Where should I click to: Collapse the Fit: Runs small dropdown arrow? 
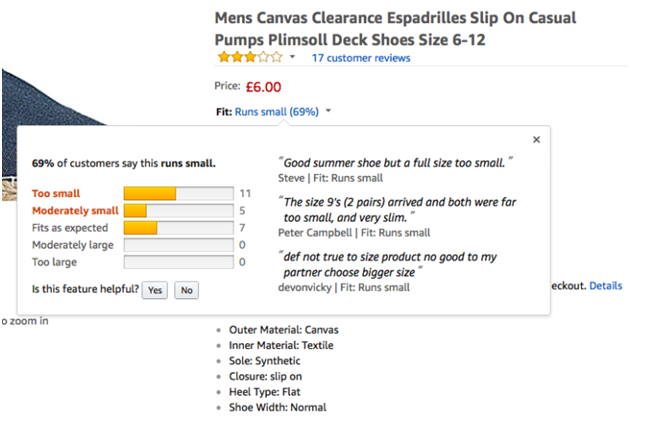point(329,112)
